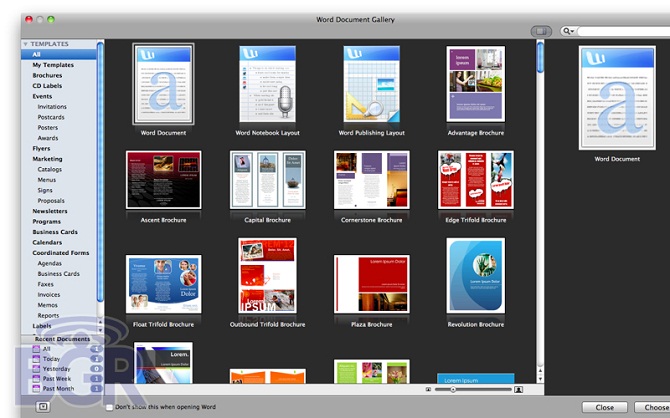Open the Memos subcategory
Screen dimensions: 670x418
coord(47,305)
